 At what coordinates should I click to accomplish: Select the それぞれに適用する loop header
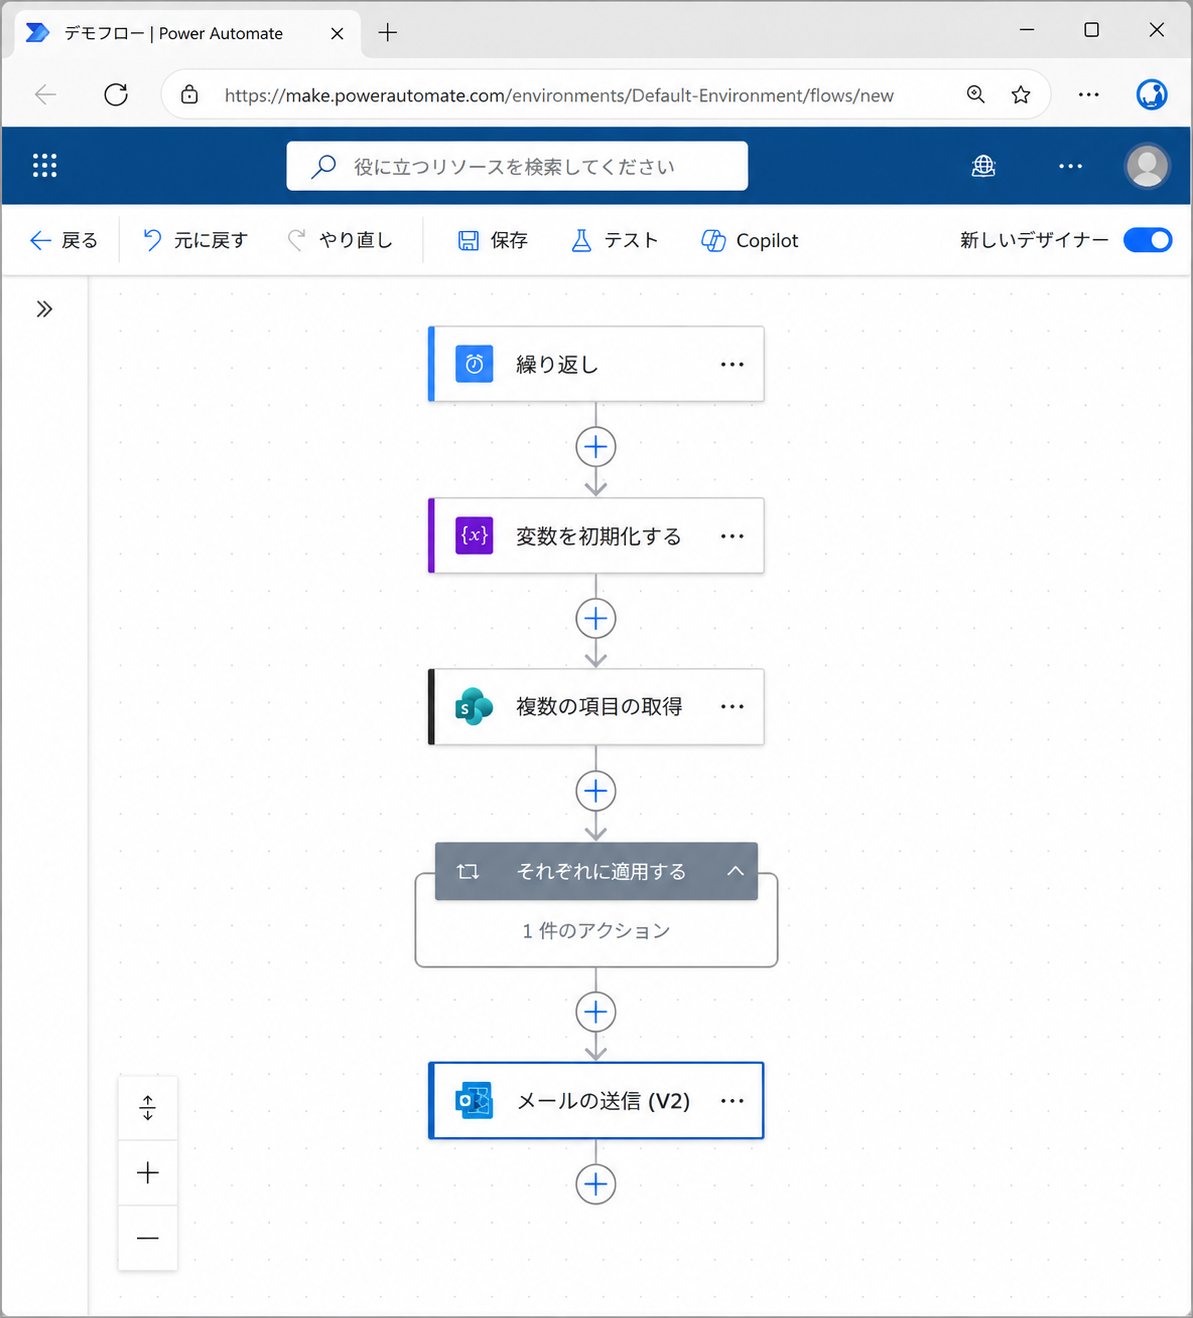point(596,871)
